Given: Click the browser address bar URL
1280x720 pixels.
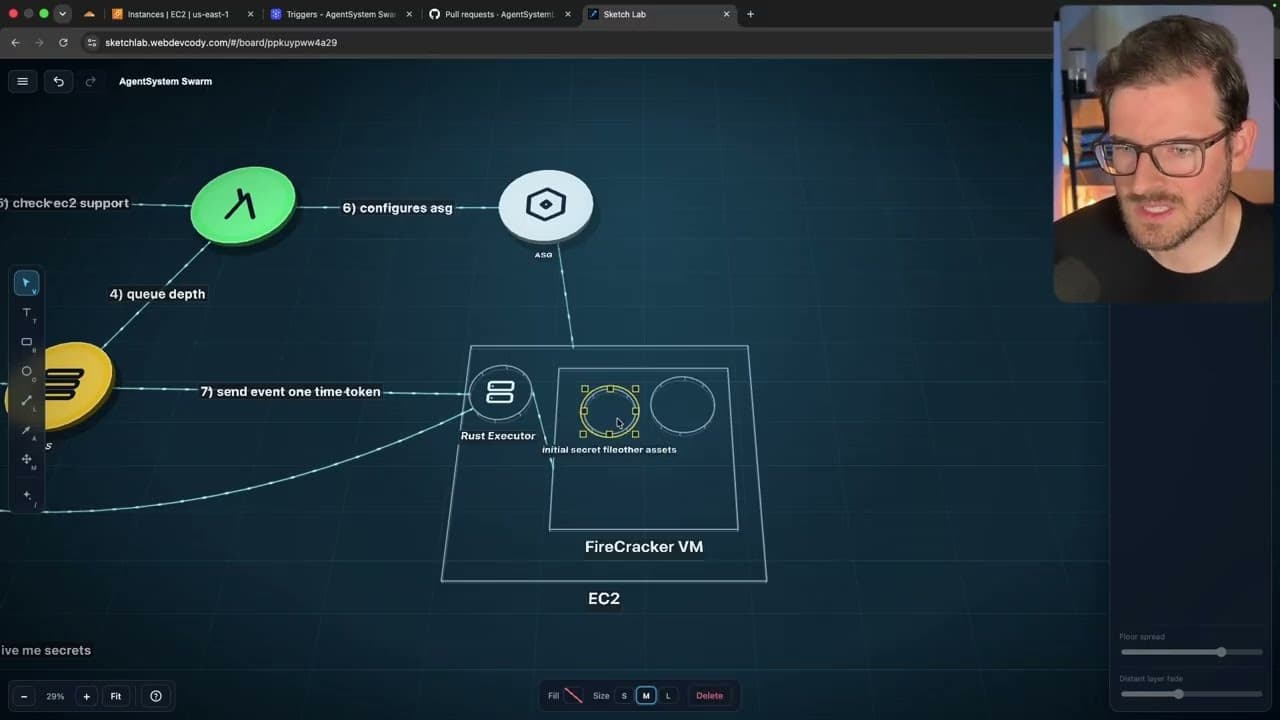Looking at the screenshot, I should pyautogui.click(x=221, y=43).
